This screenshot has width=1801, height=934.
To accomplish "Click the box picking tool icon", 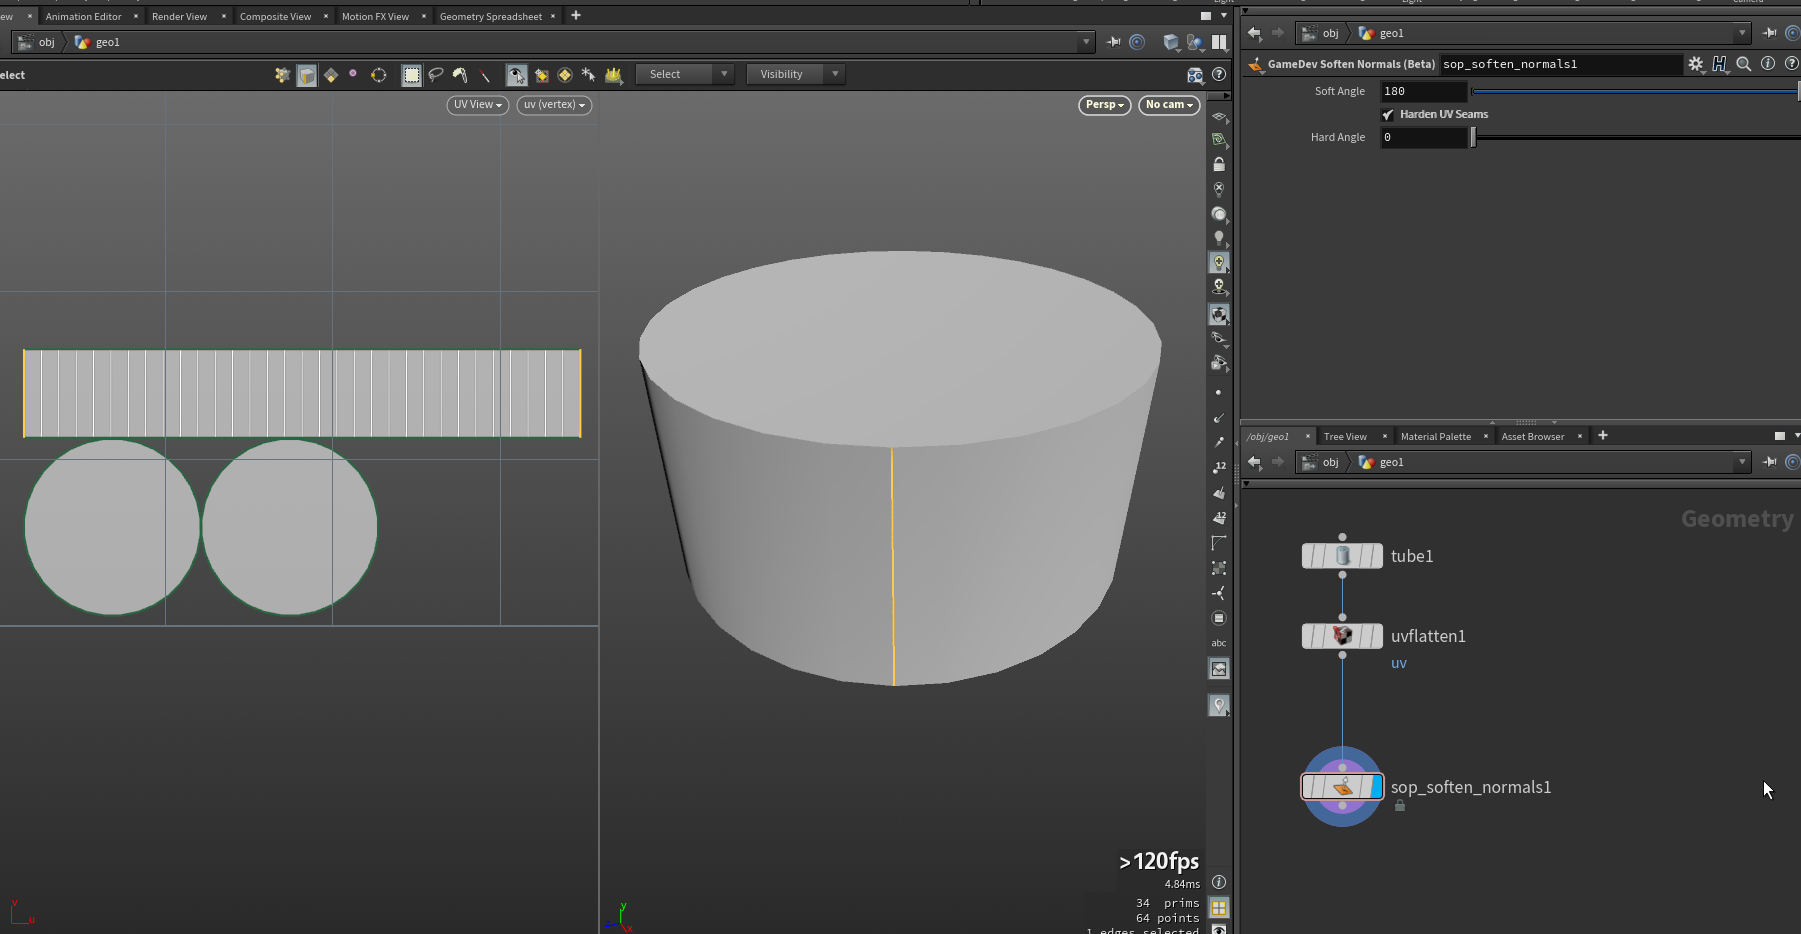I will (411, 75).
